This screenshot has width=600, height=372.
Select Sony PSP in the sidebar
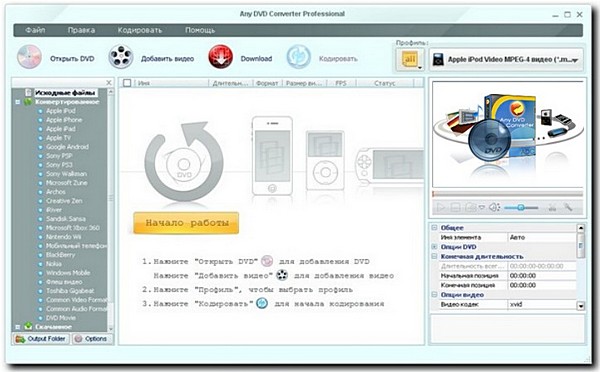pyautogui.click(x=59, y=156)
